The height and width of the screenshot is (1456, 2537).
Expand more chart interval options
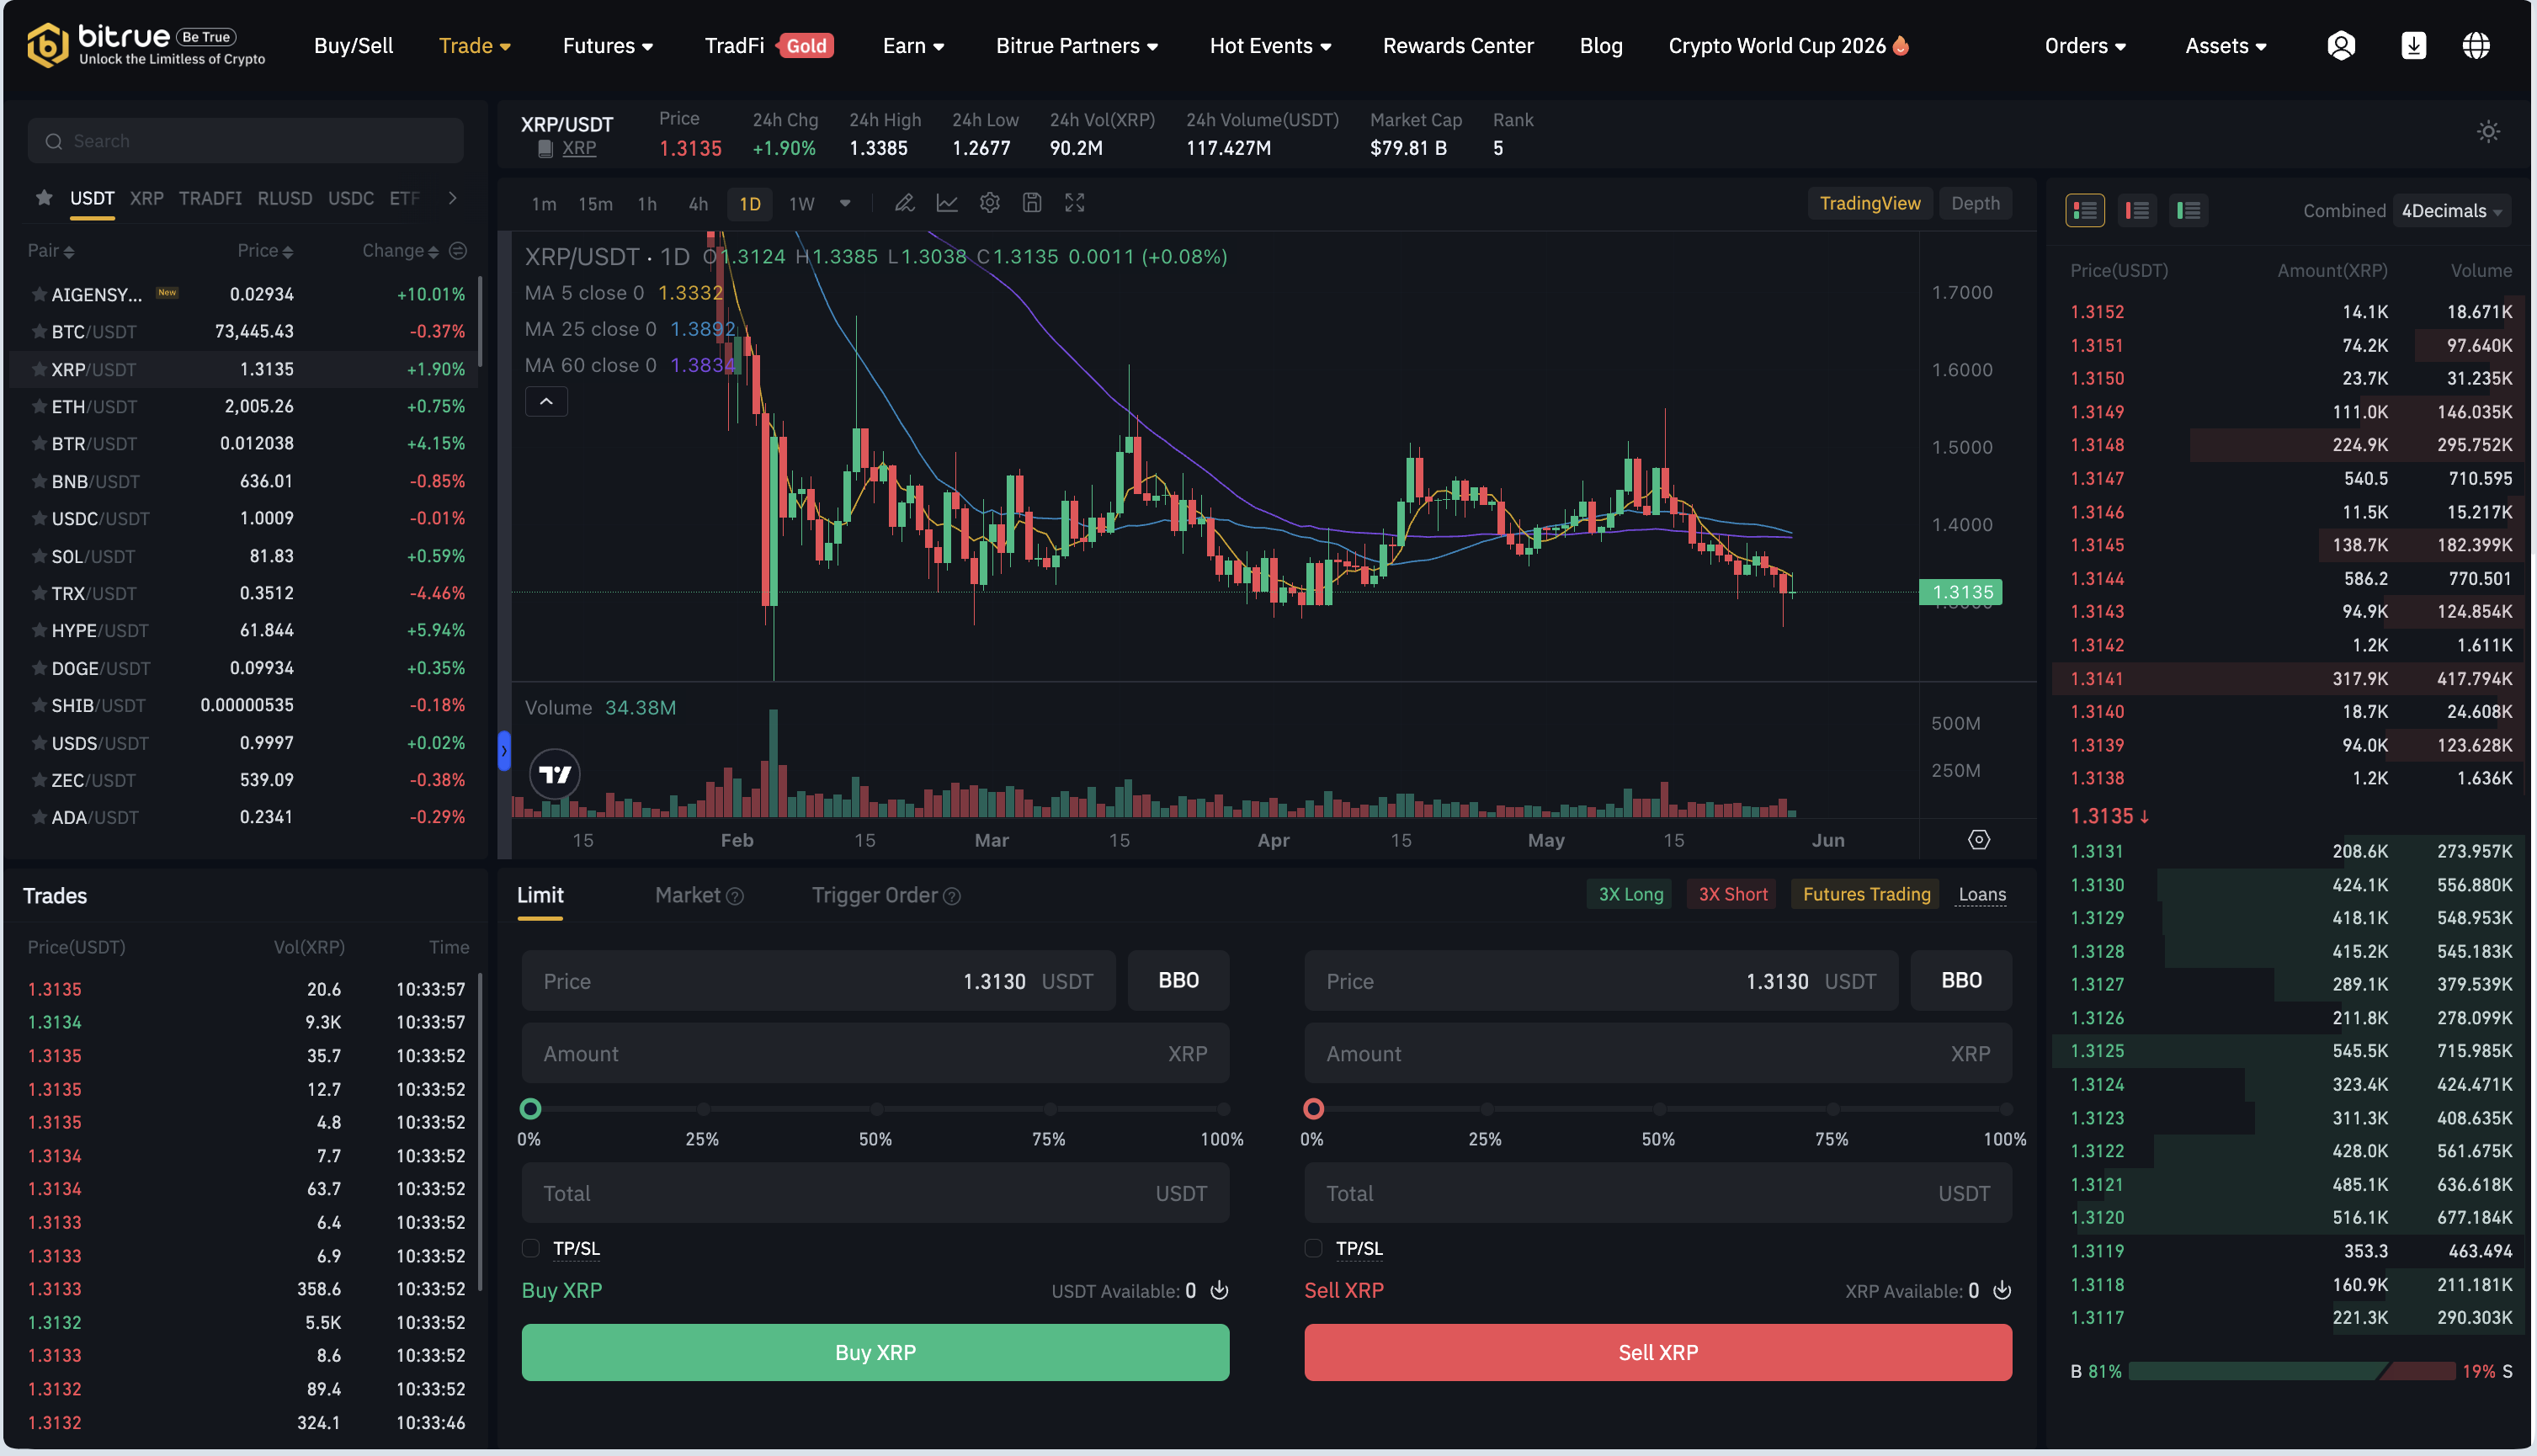845,204
